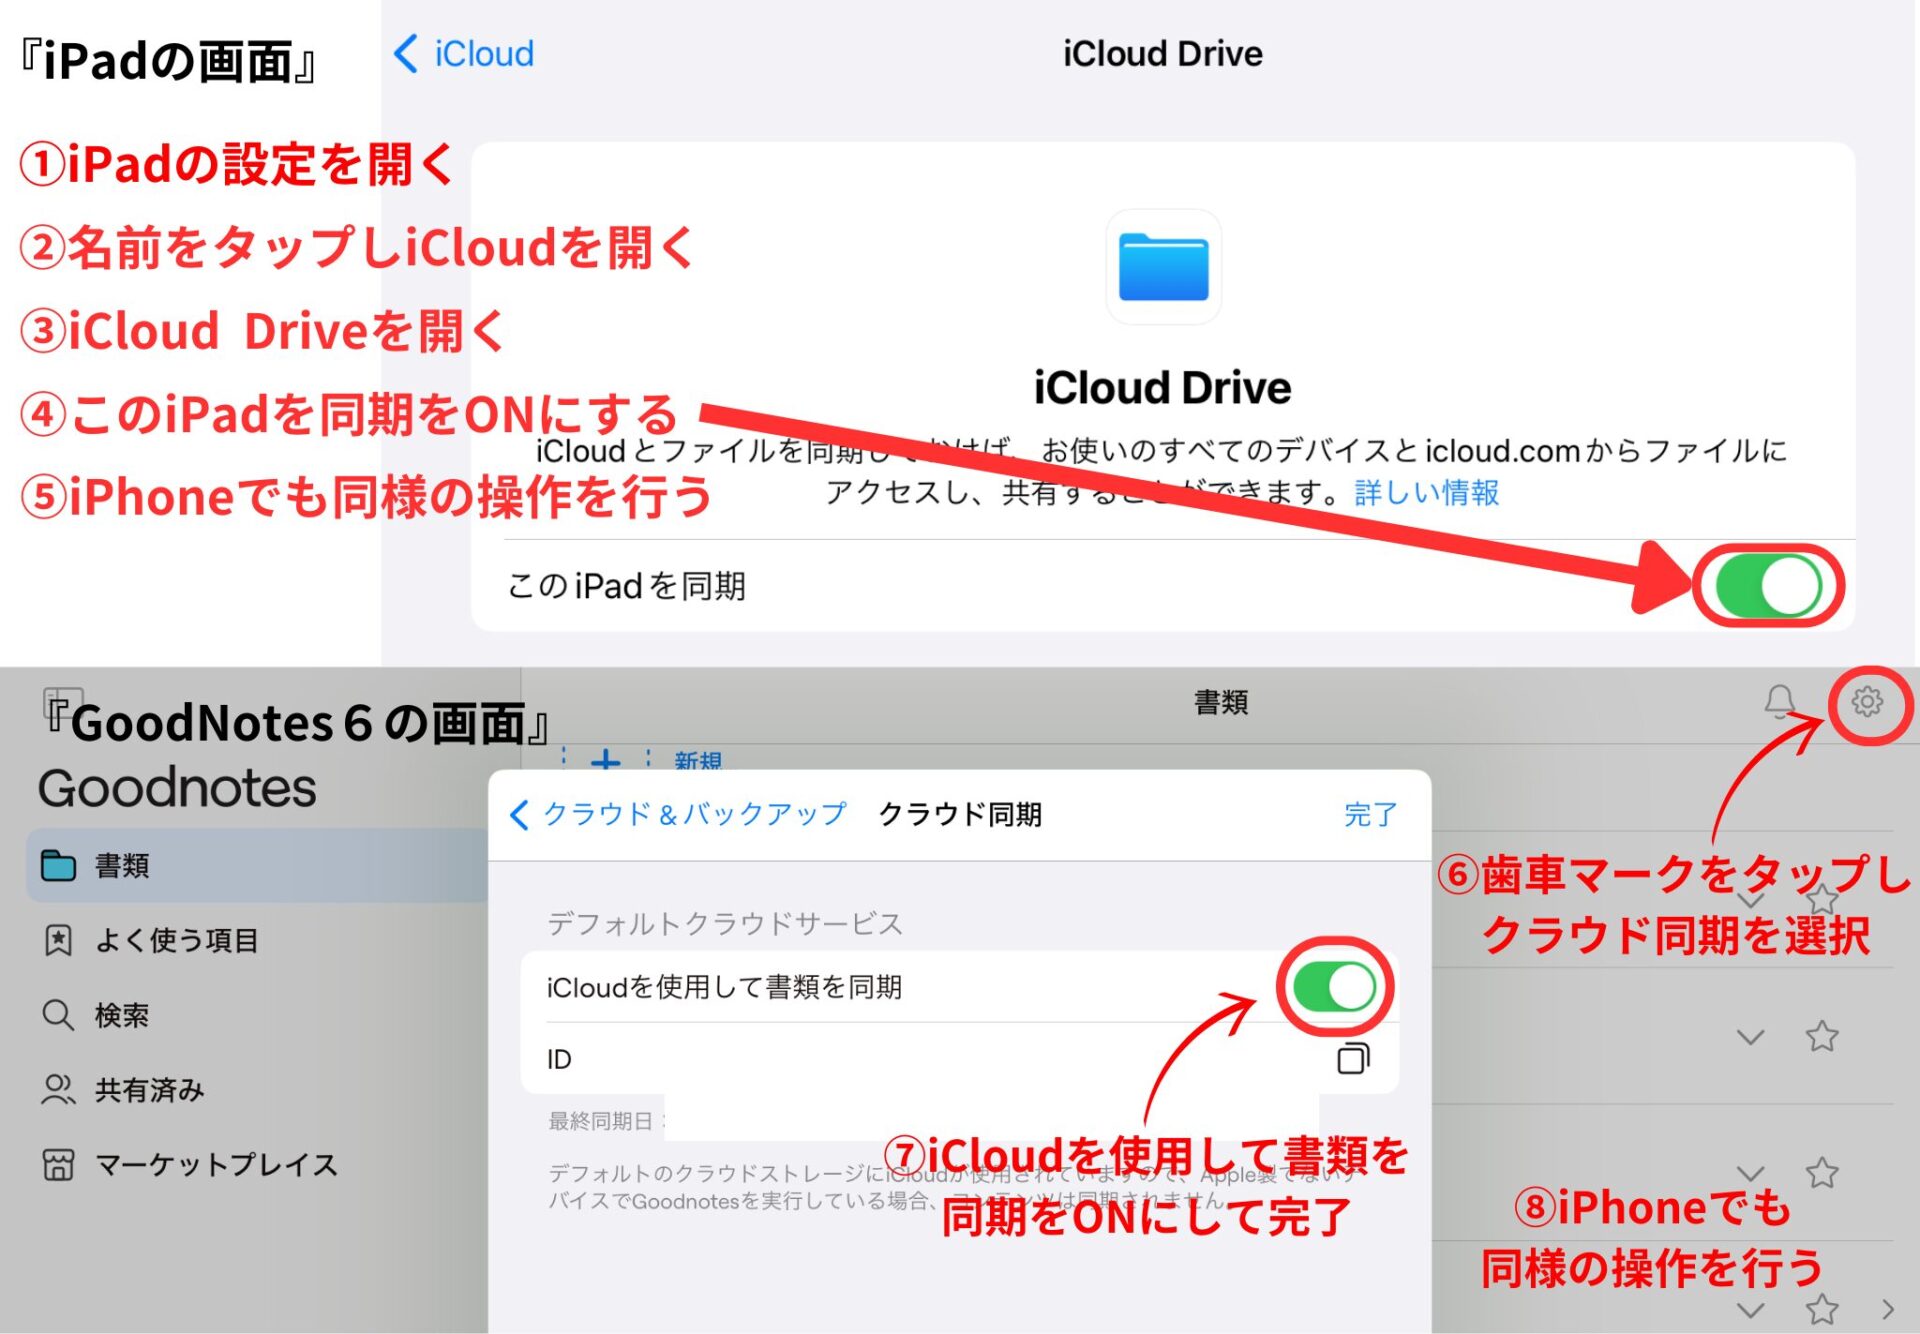Star the second document row
The image size is (1920, 1334).
pyautogui.click(x=1821, y=1036)
